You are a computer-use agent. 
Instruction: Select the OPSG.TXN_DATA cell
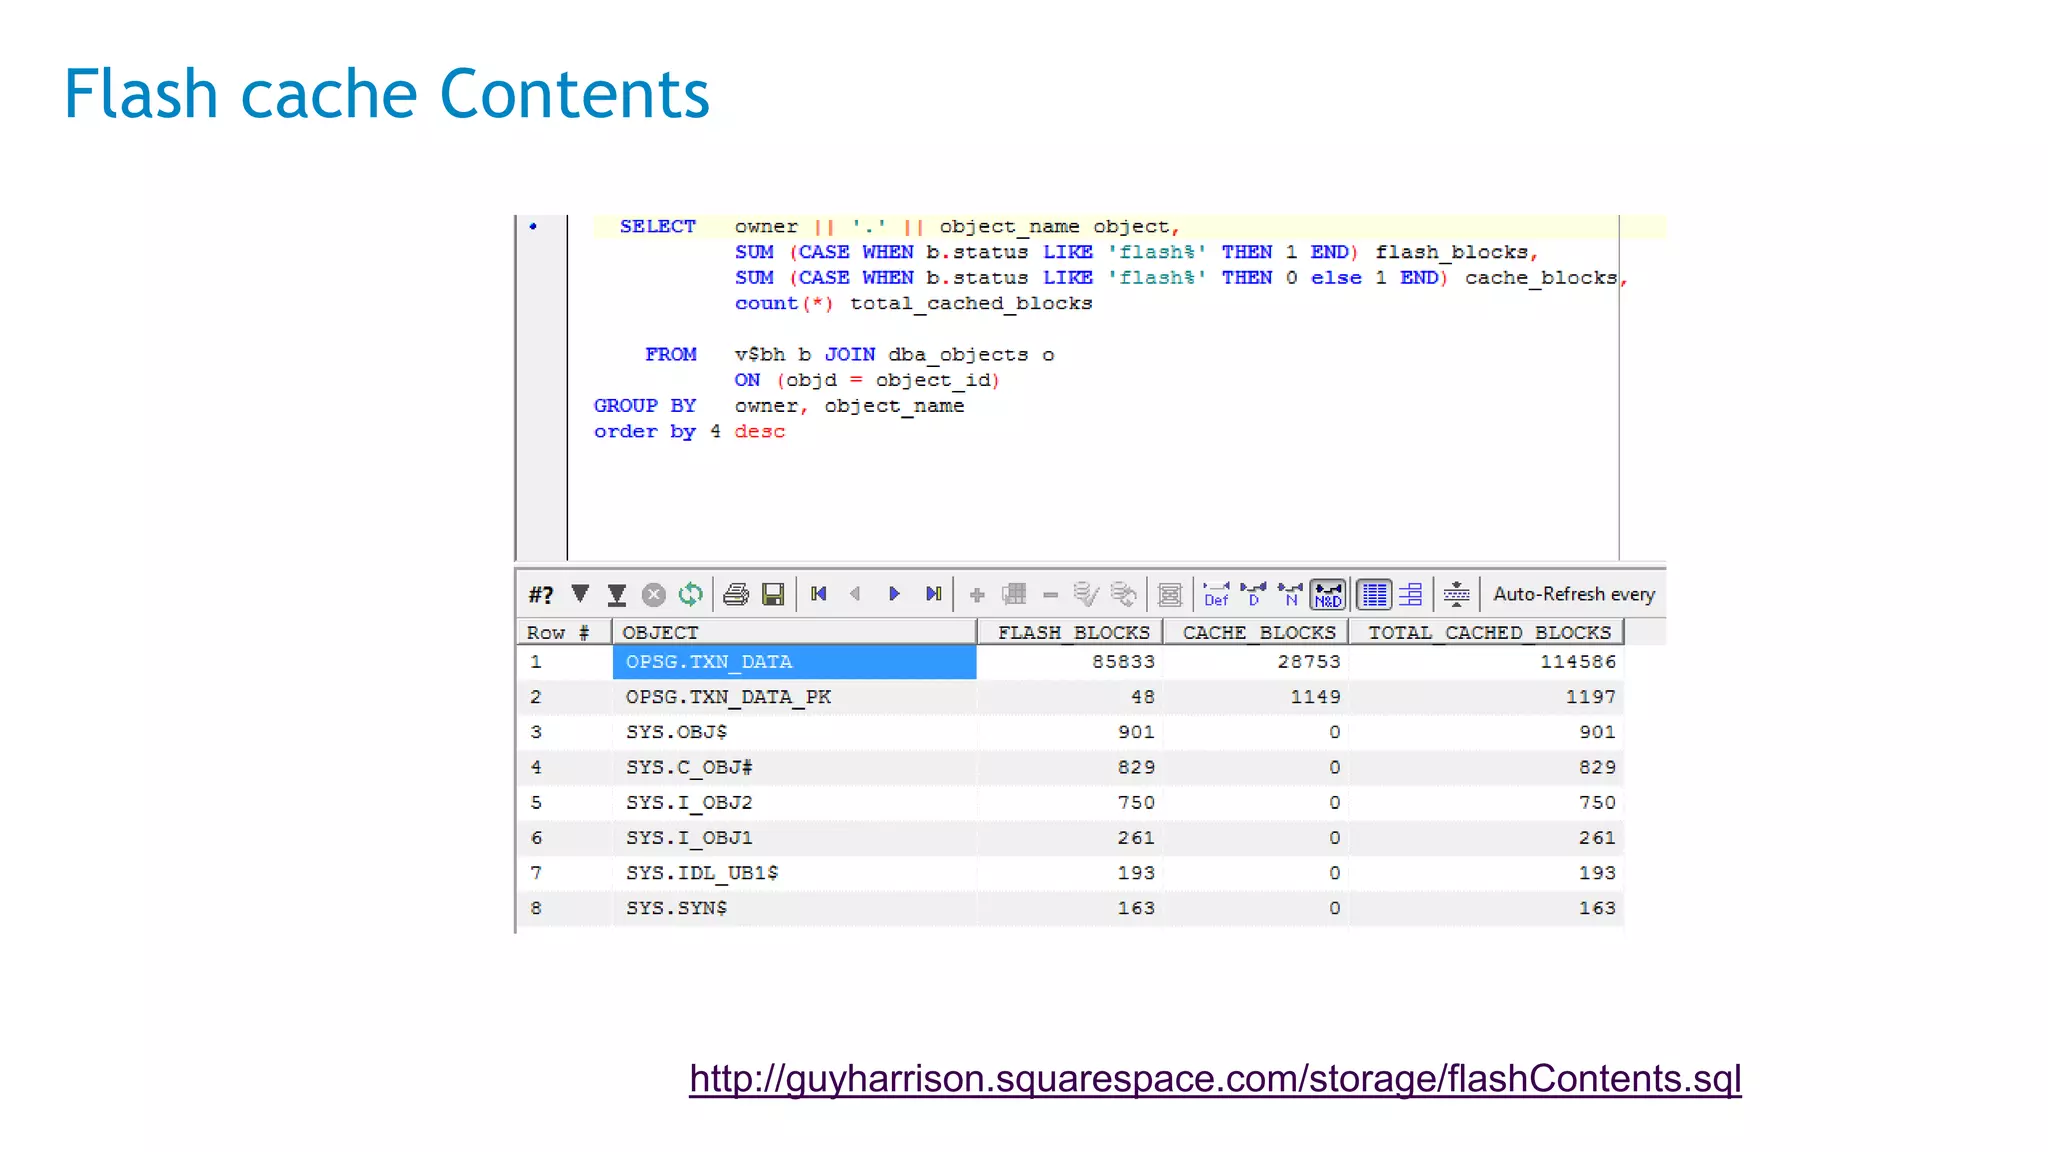point(794,662)
